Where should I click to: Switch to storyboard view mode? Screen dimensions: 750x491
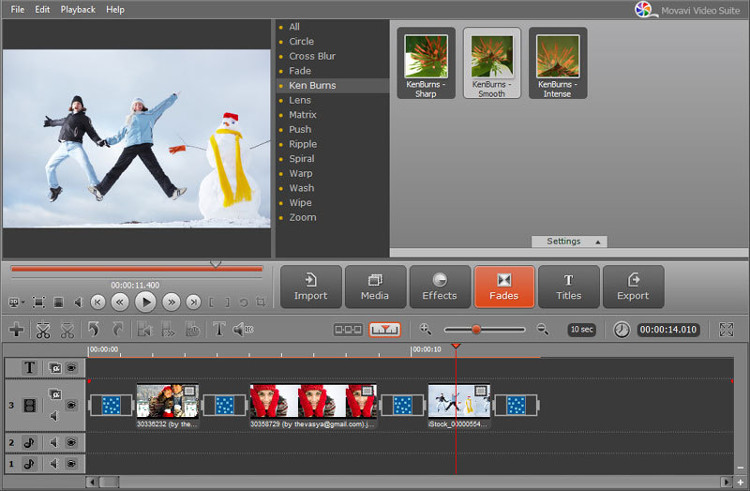[348, 329]
